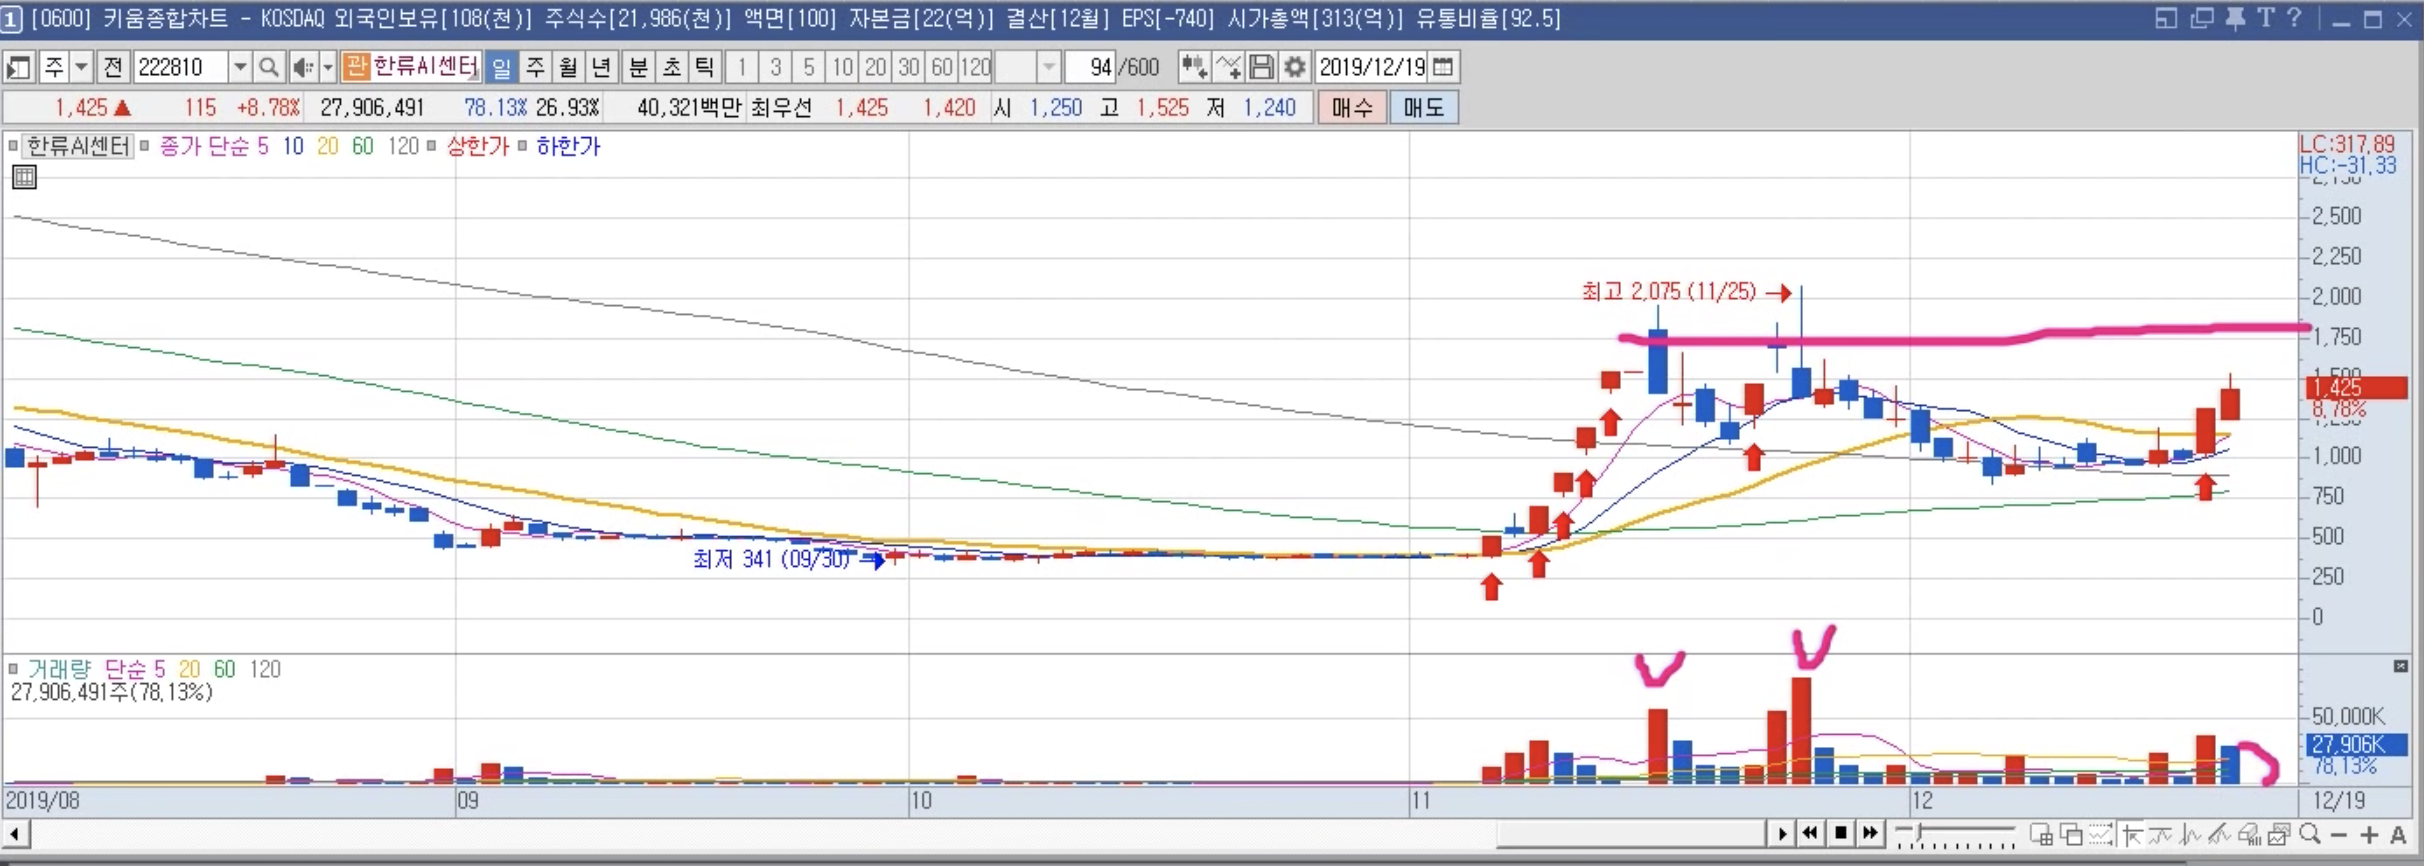Select the 30 interval button
This screenshot has width=2424, height=866.
[x=908, y=67]
